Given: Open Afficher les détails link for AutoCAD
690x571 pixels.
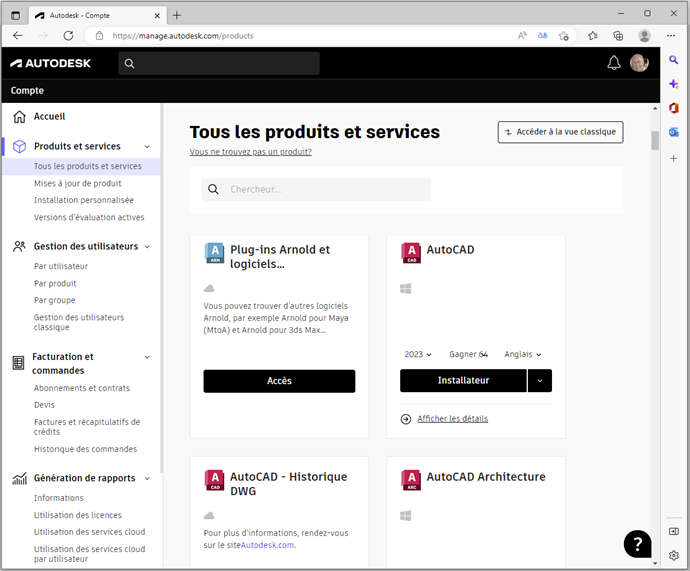Looking at the screenshot, I should pyautogui.click(x=452, y=419).
